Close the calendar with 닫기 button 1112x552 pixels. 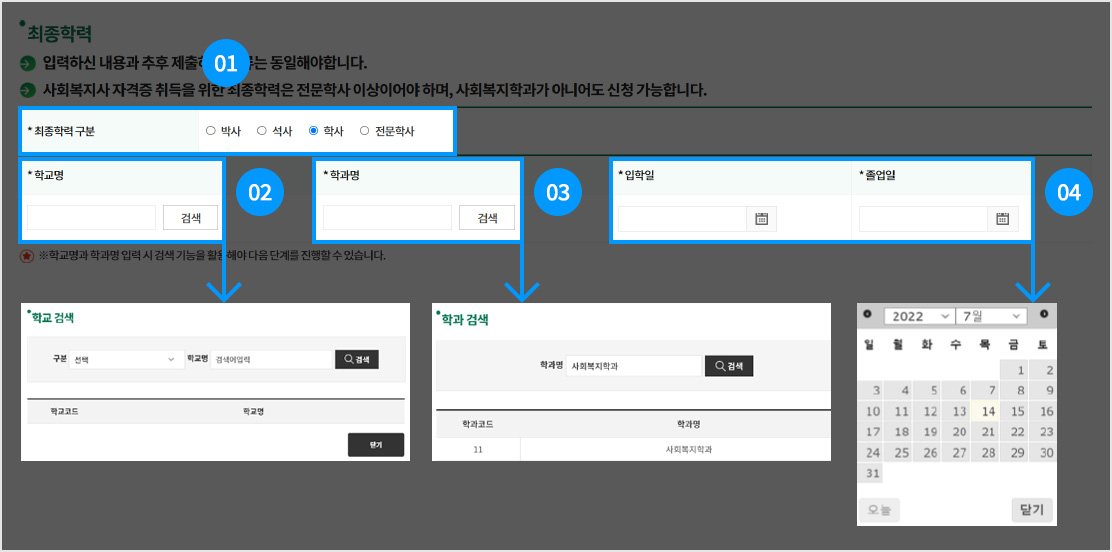pyautogui.click(x=1031, y=510)
